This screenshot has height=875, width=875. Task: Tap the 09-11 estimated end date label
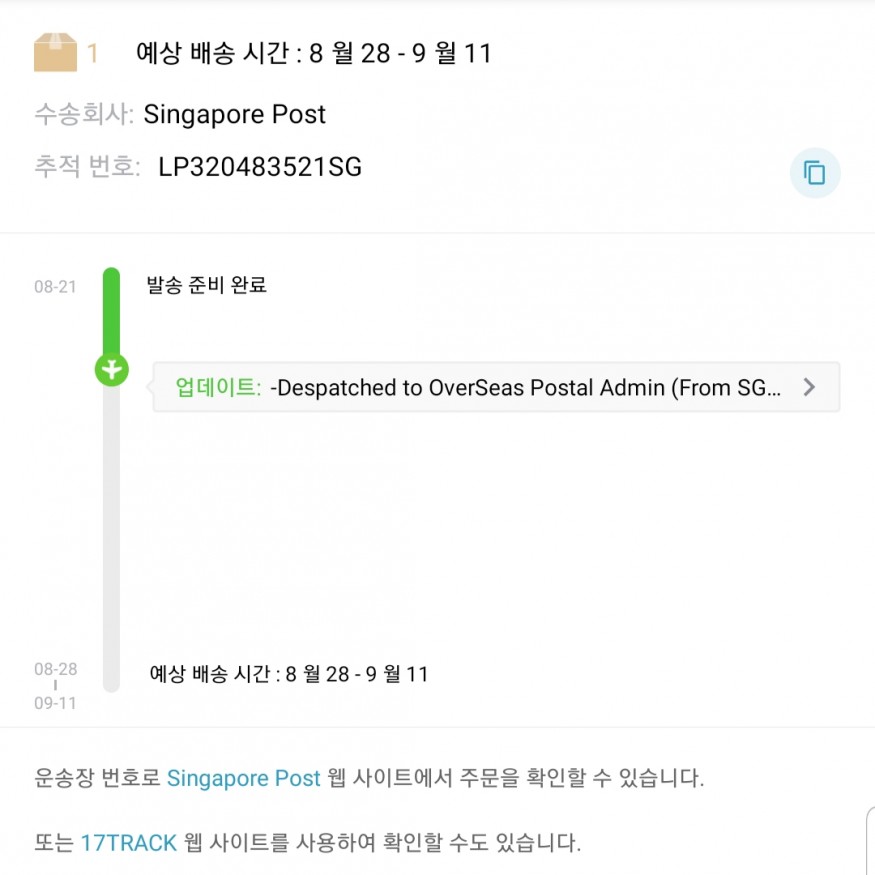click(x=55, y=703)
